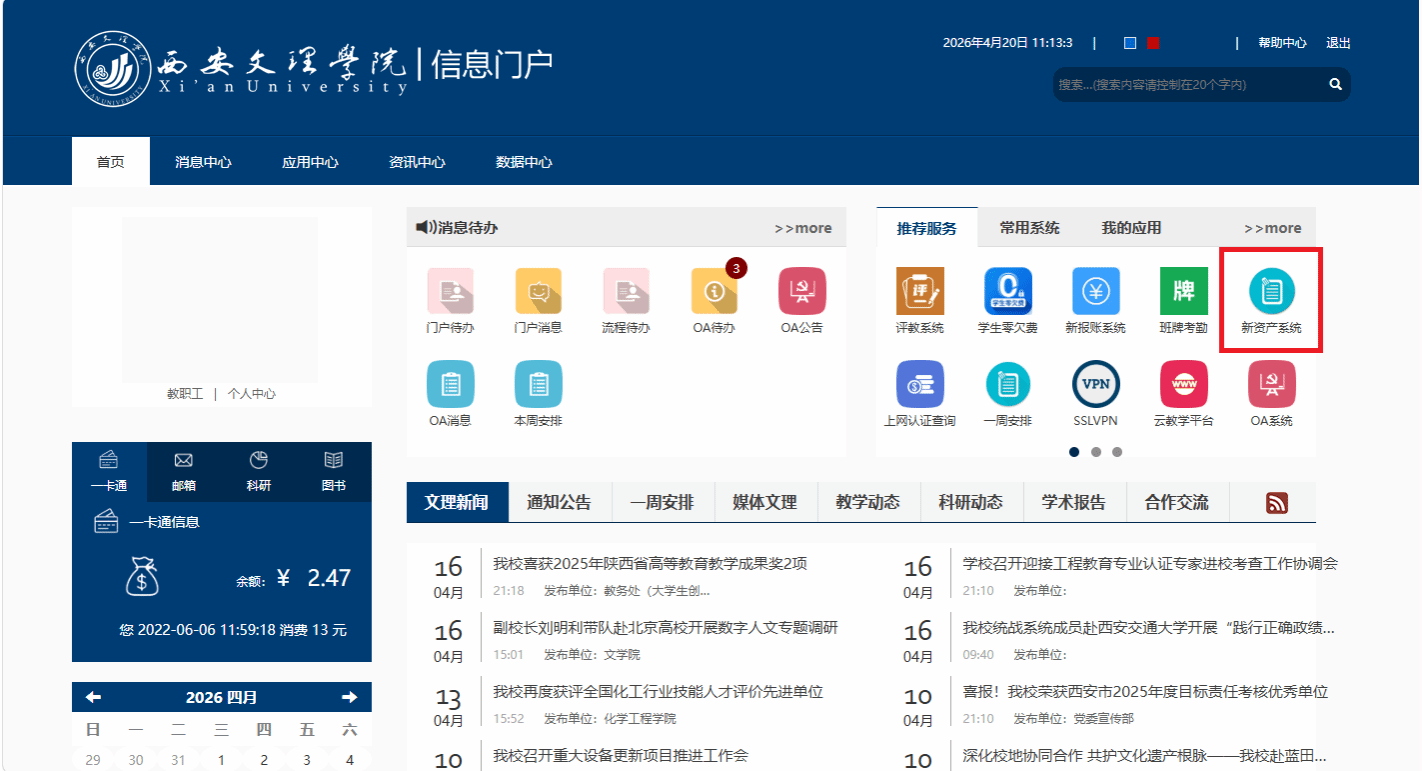
Task: Click the 云教学平台 icon
Action: click(1183, 385)
